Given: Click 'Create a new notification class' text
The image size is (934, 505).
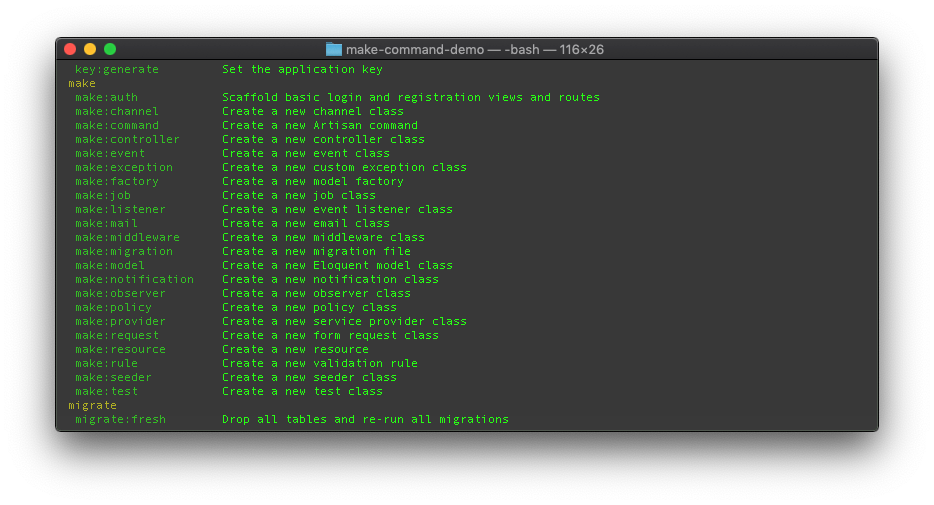Looking at the screenshot, I should 331,279.
